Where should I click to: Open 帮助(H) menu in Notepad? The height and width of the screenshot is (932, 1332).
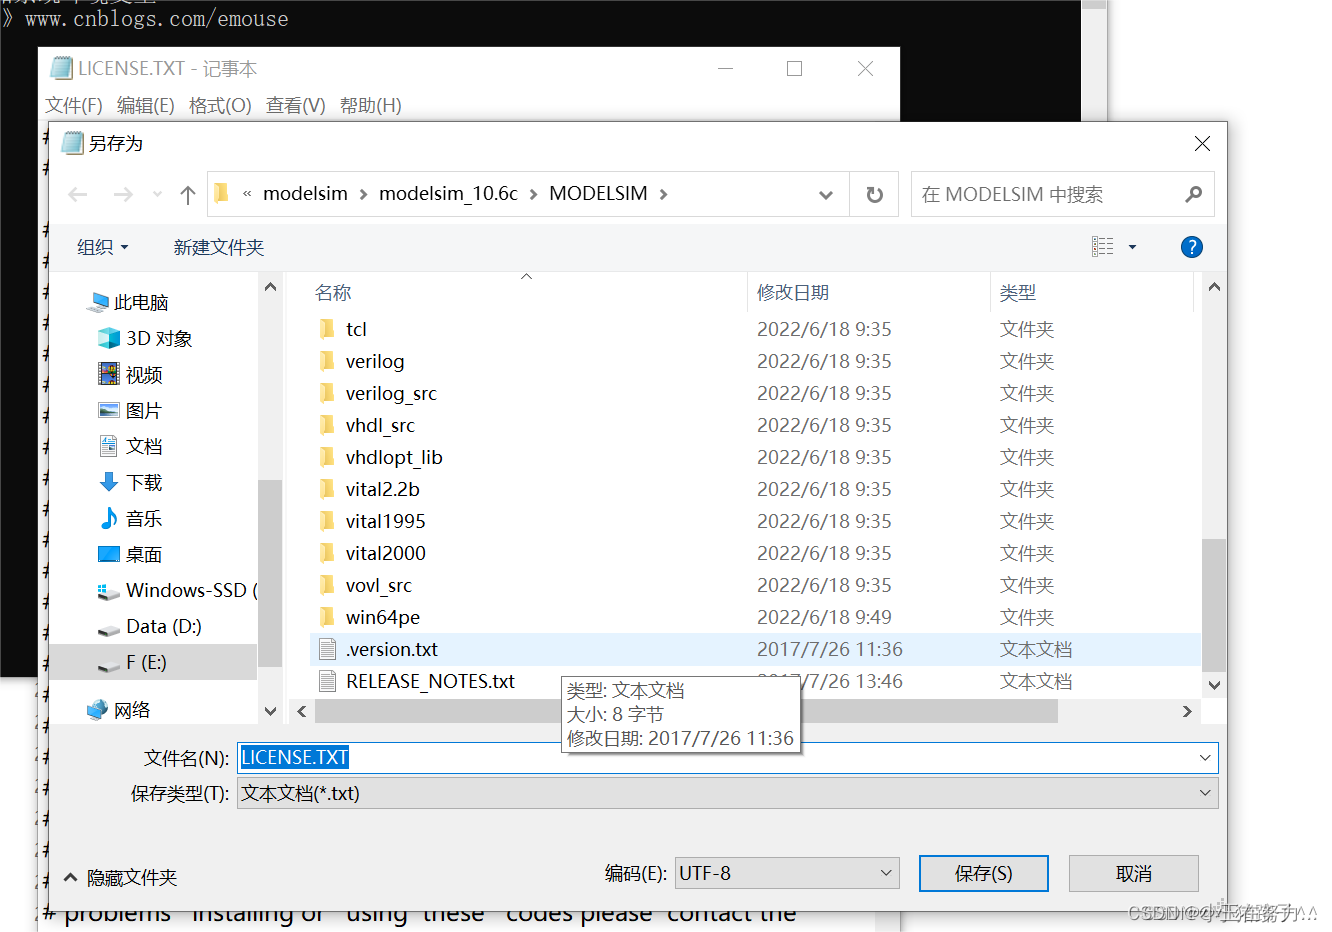(x=371, y=105)
